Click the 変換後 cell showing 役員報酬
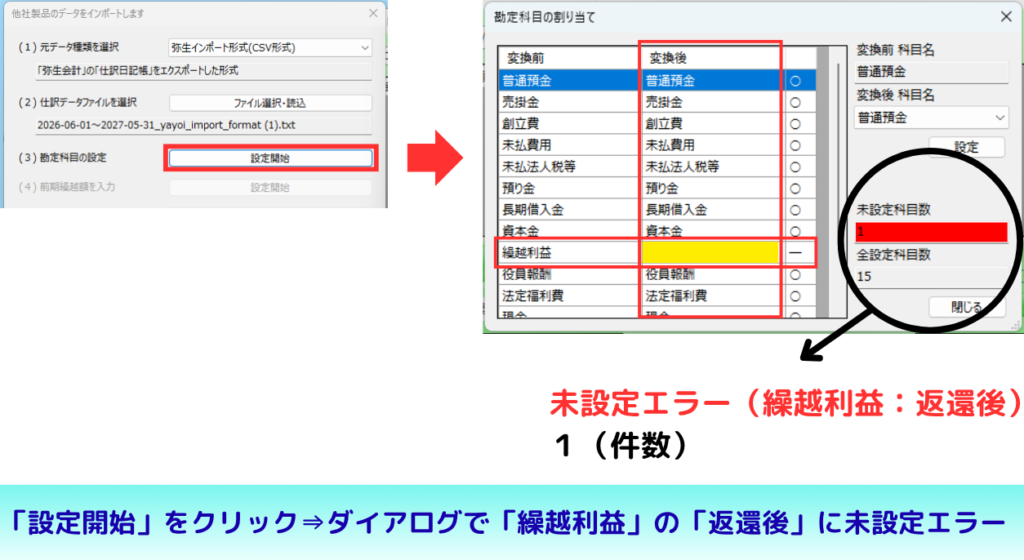 coord(711,275)
